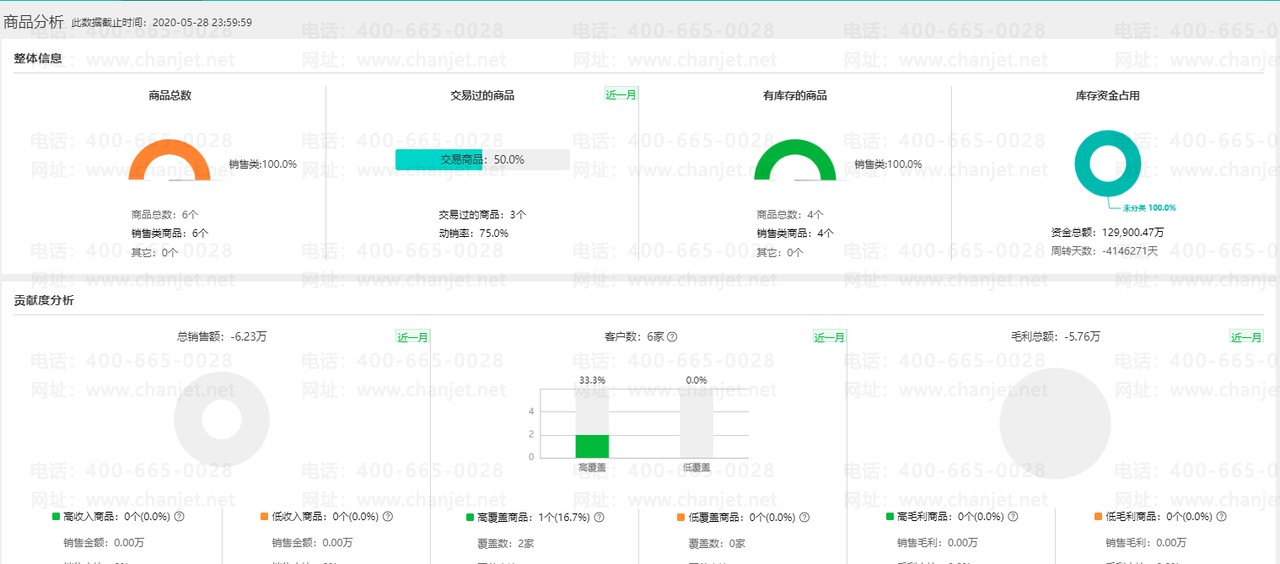Click help icon next to 高收入商品

(180, 517)
